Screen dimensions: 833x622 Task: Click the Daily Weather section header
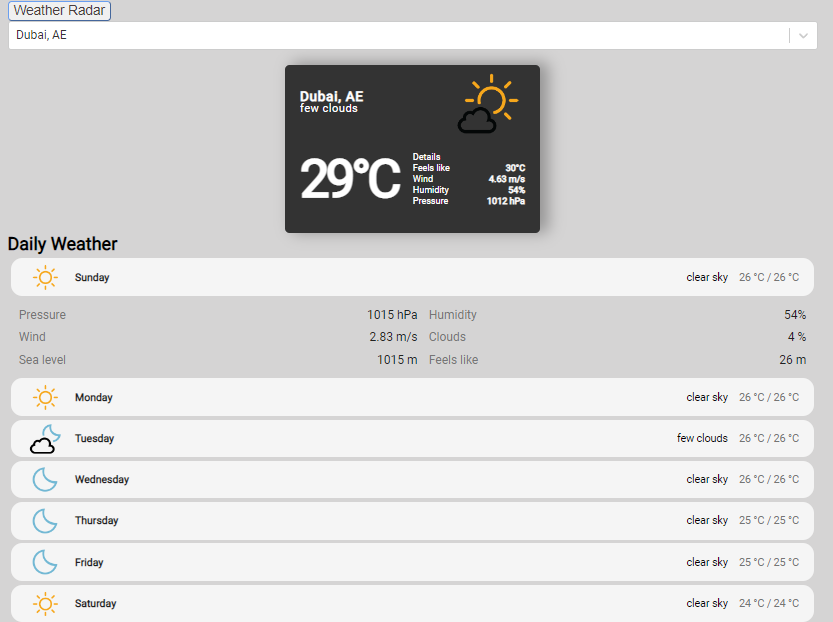pyautogui.click(x=63, y=243)
